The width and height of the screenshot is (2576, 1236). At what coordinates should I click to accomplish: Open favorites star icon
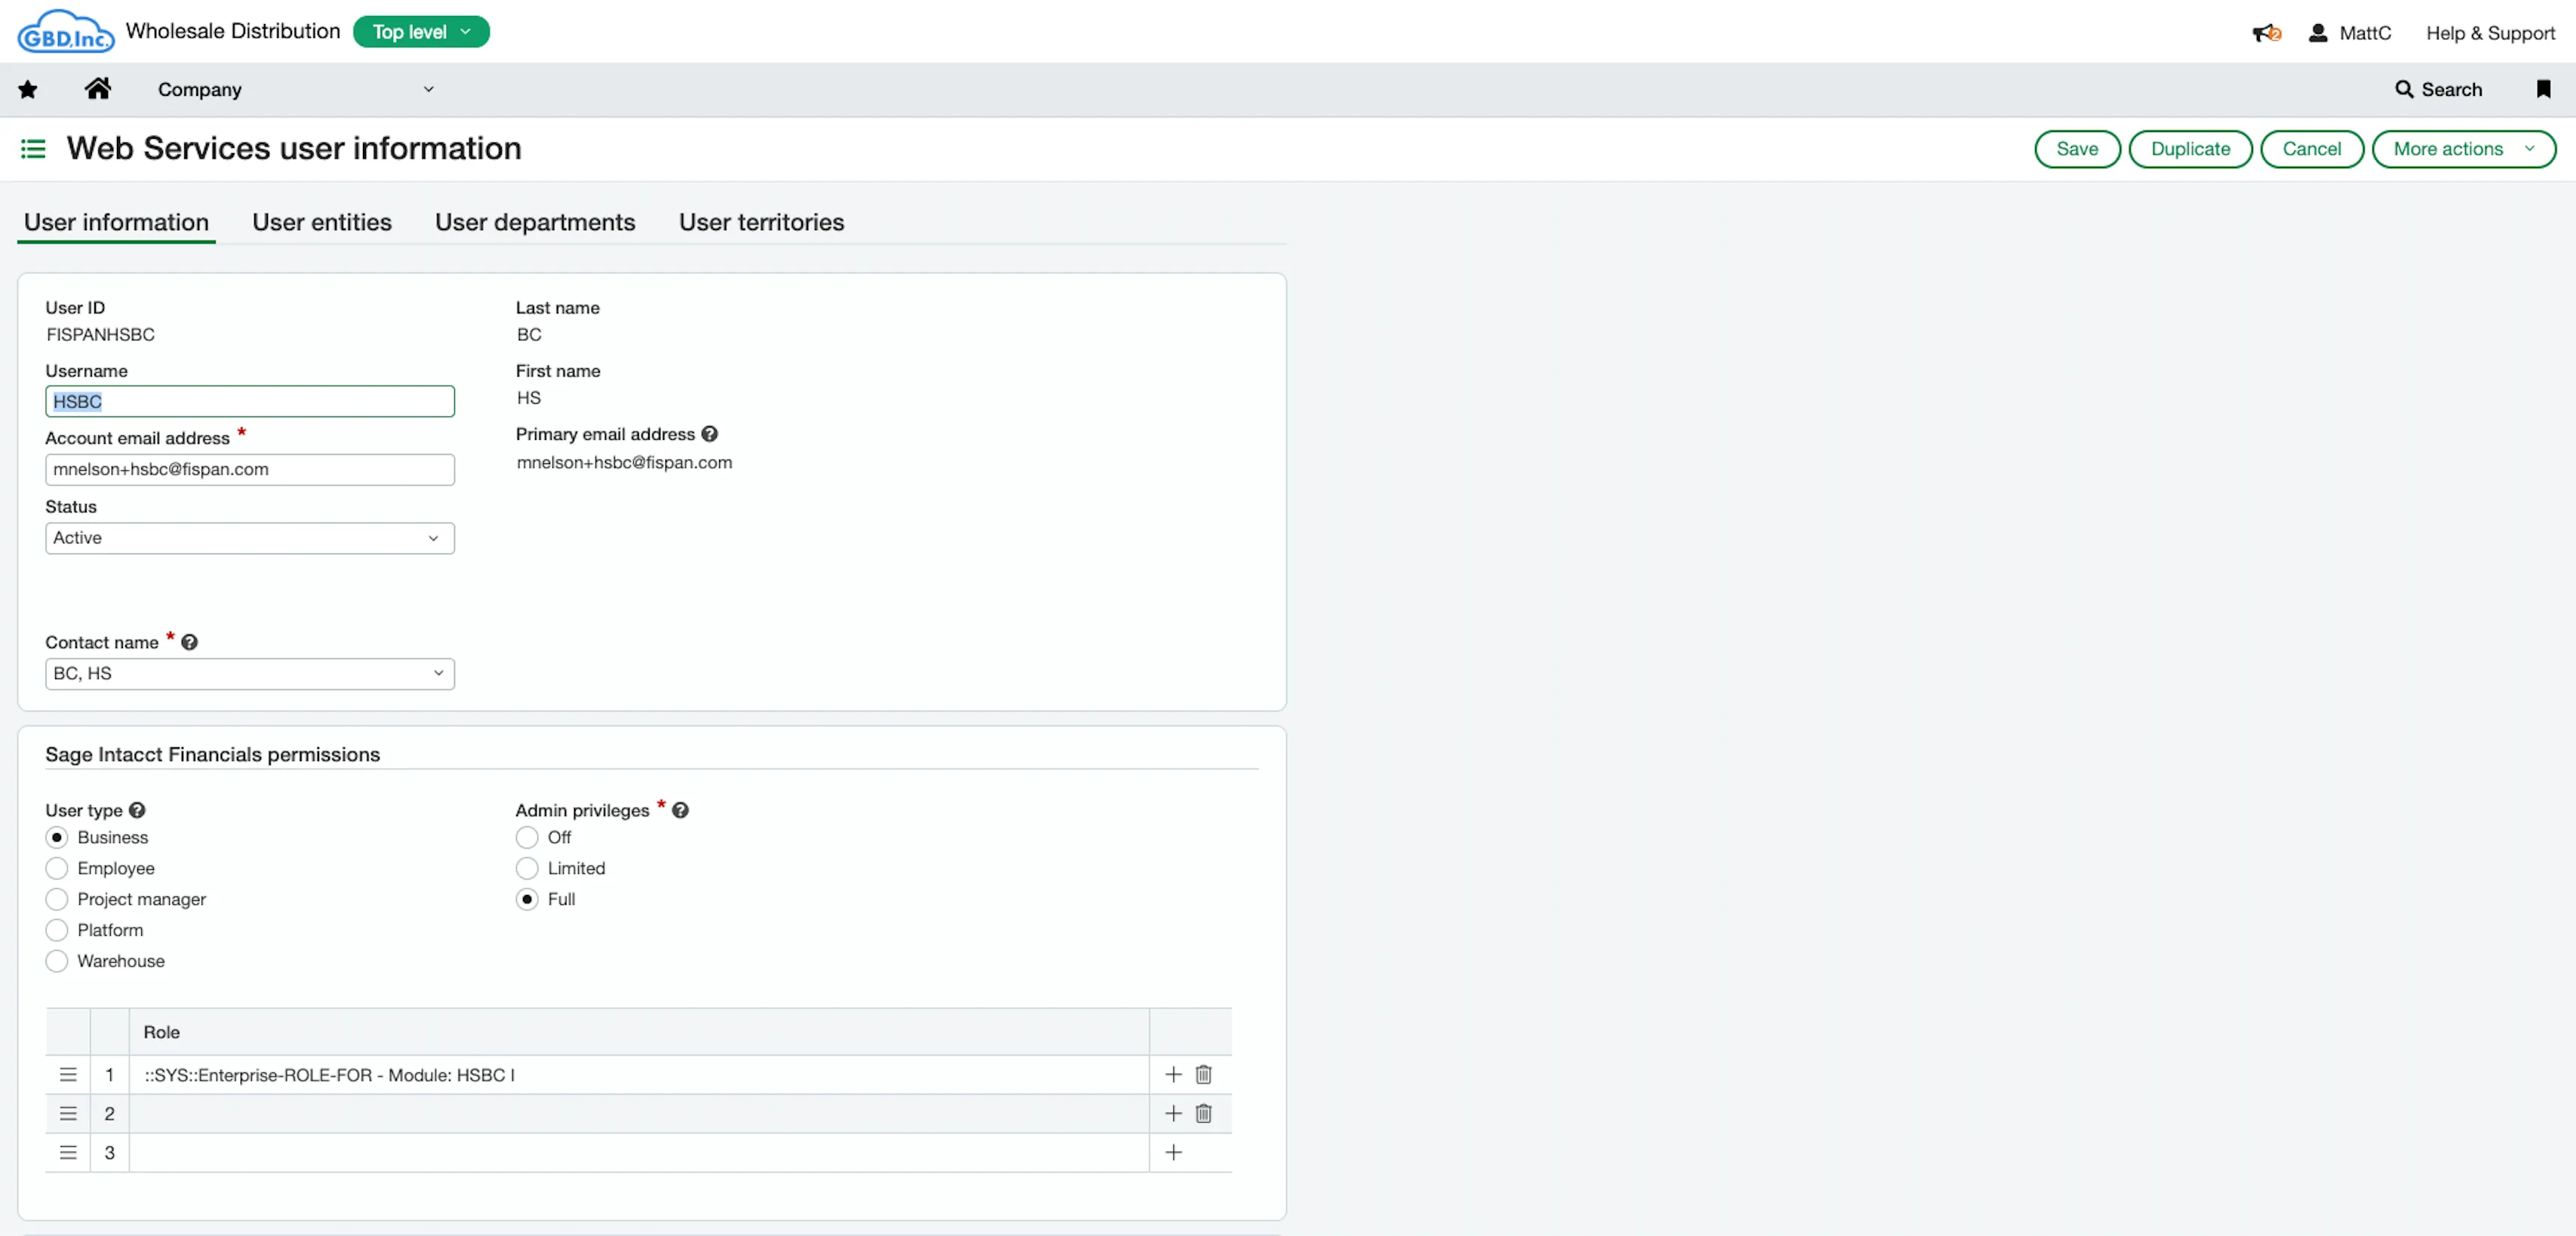(x=28, y=90)
